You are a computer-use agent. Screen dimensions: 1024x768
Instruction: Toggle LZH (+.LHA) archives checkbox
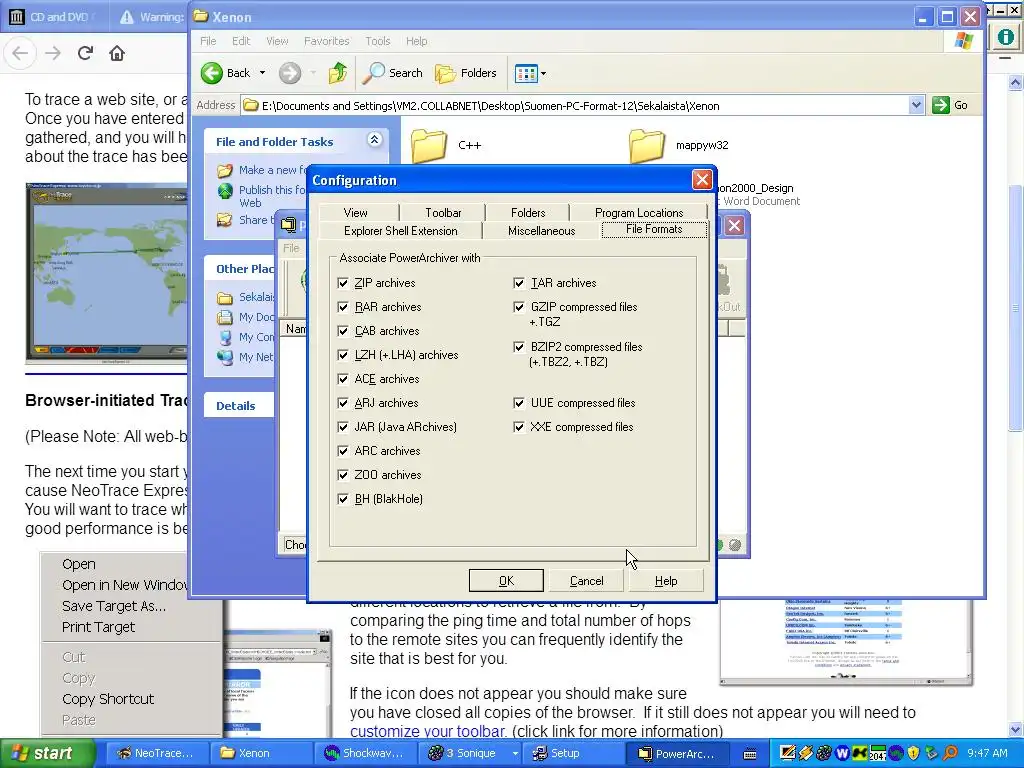click(x=343, y=355)
